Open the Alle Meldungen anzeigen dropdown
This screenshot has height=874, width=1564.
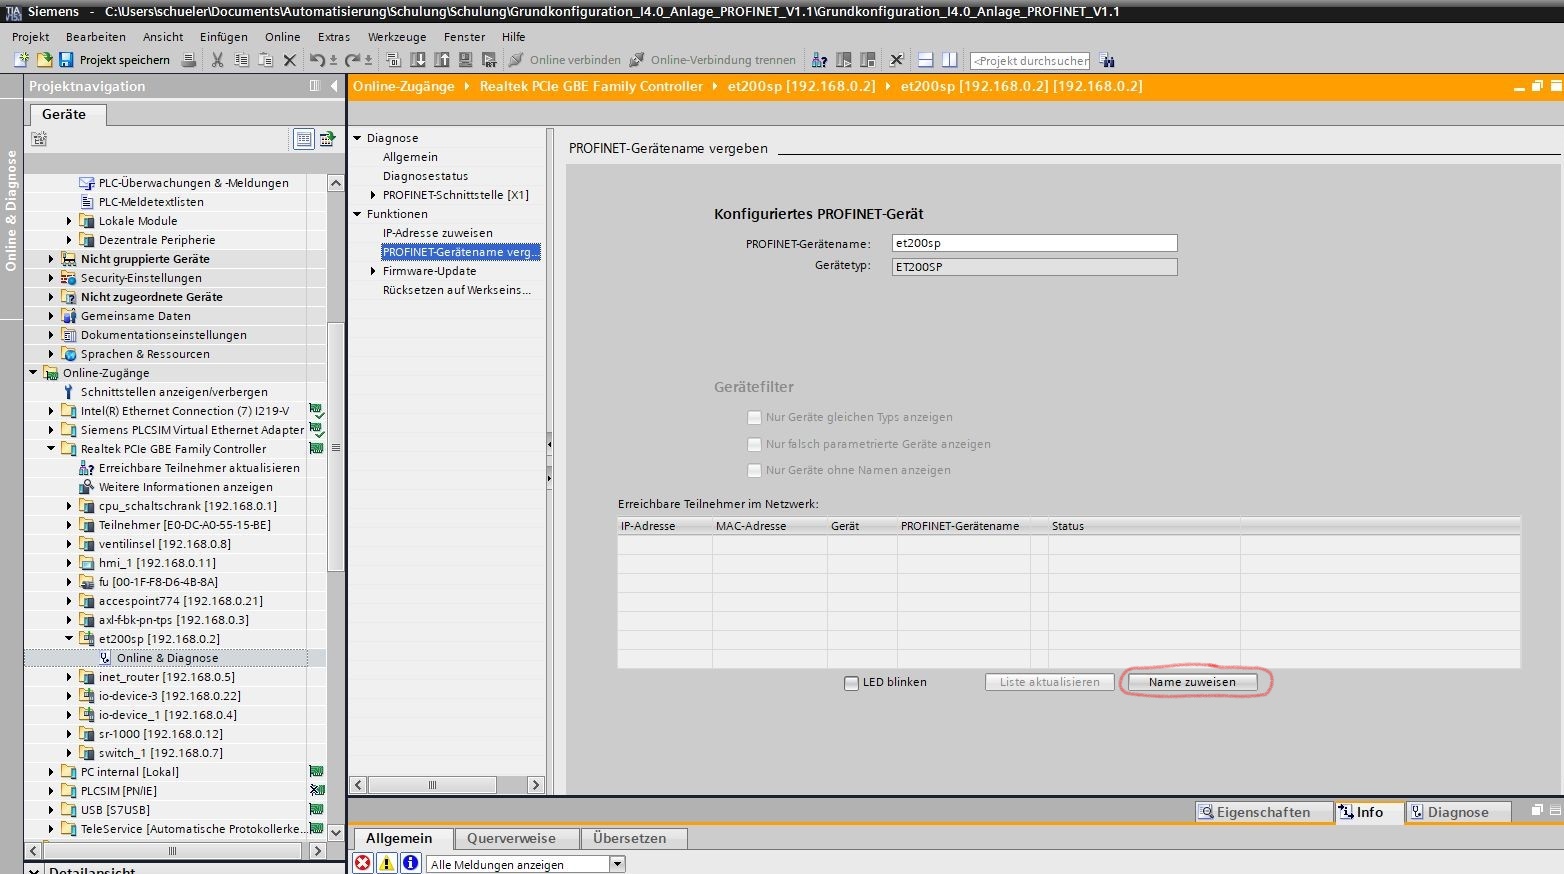pyautogui.click(x=617, y=864)
